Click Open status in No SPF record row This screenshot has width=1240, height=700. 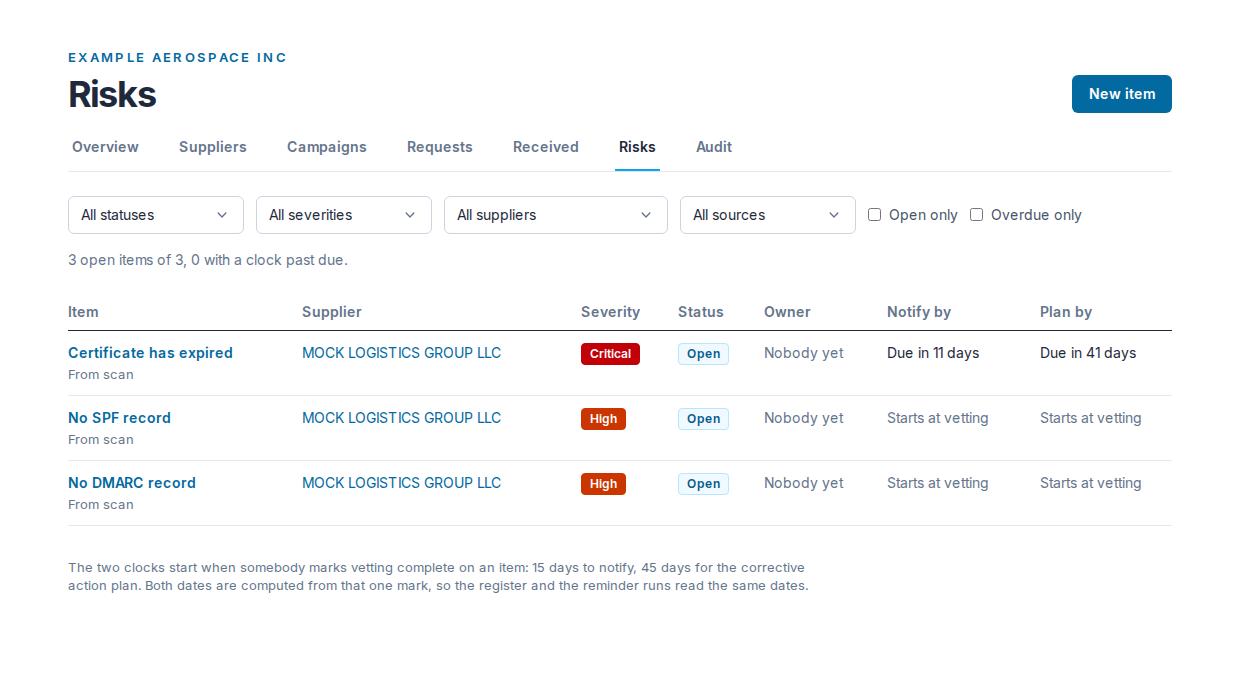703,419
